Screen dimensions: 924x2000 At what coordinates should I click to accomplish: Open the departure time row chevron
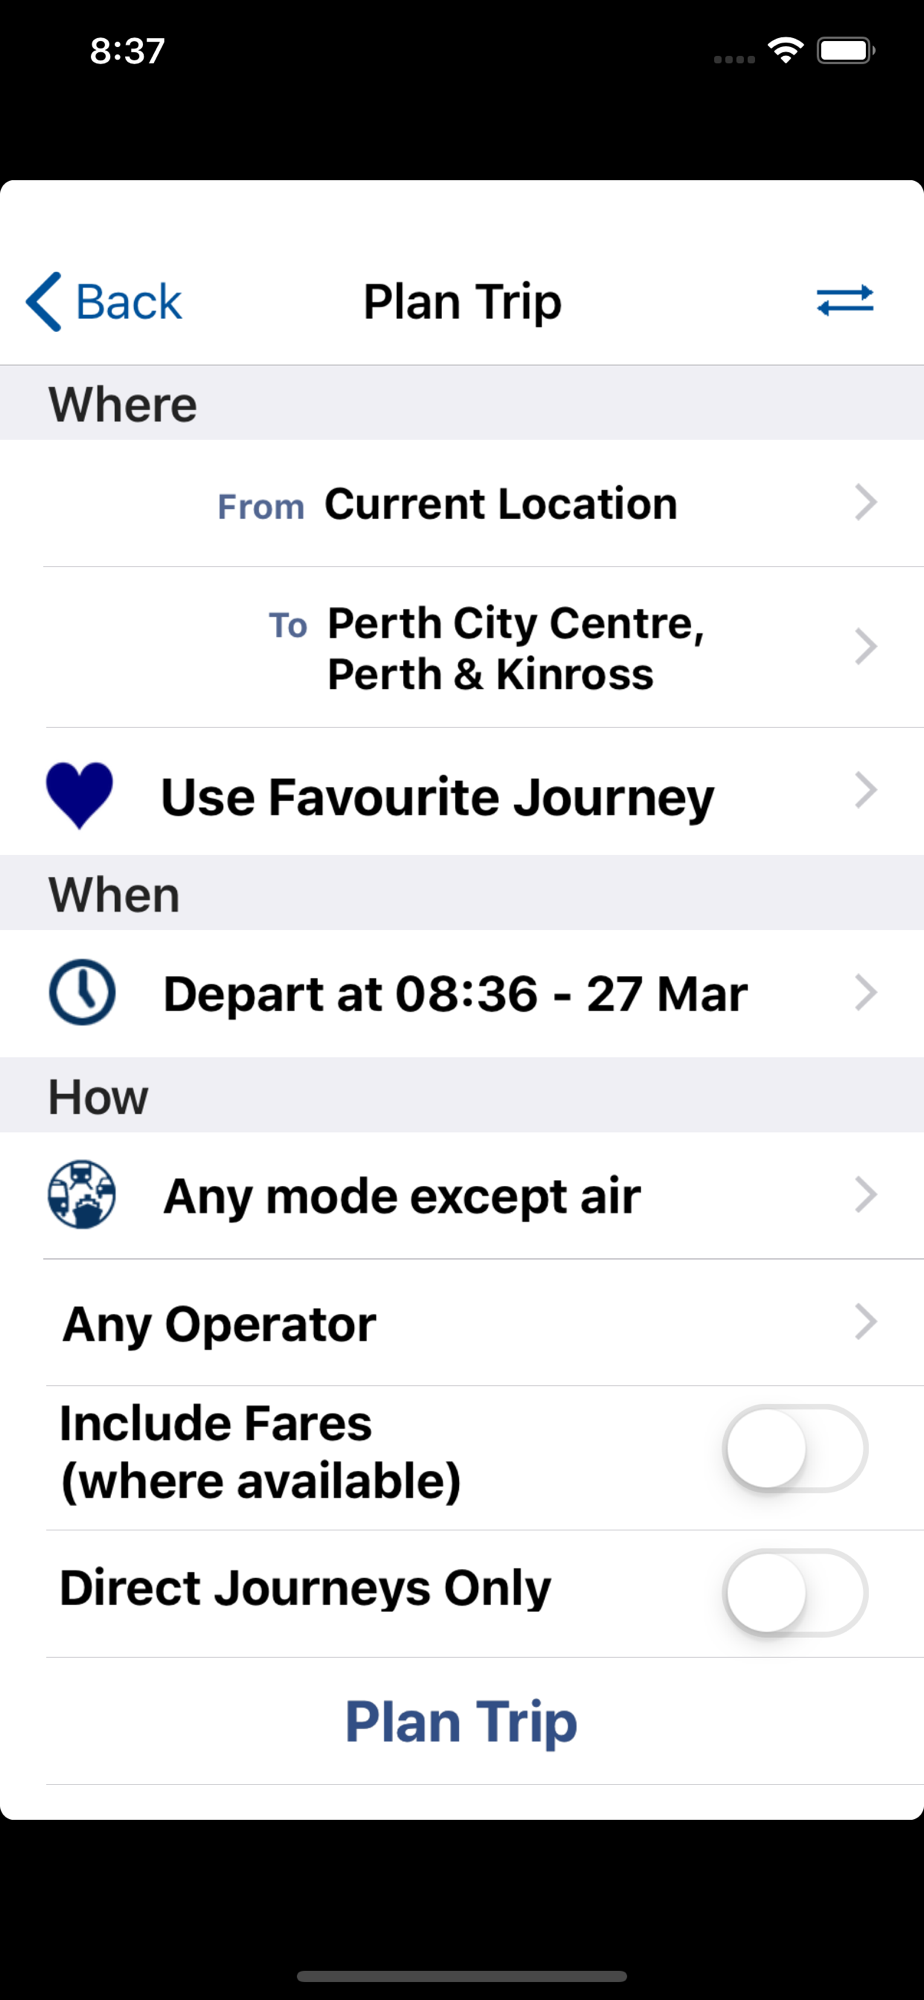pos(866,993)
